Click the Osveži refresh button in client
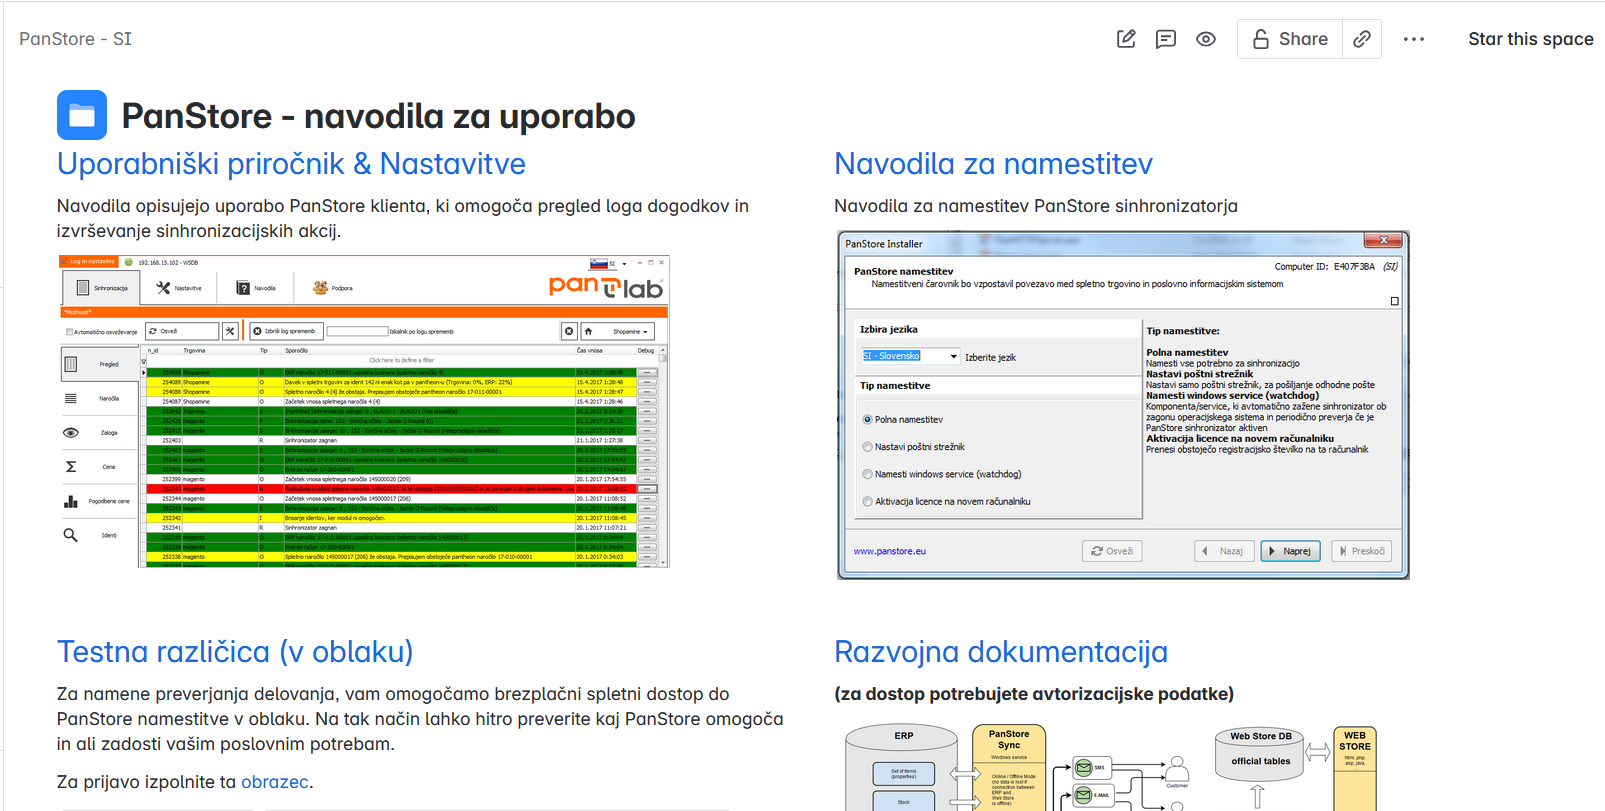1605x811 pixels. pyautogui.click(x=181, y=331)
